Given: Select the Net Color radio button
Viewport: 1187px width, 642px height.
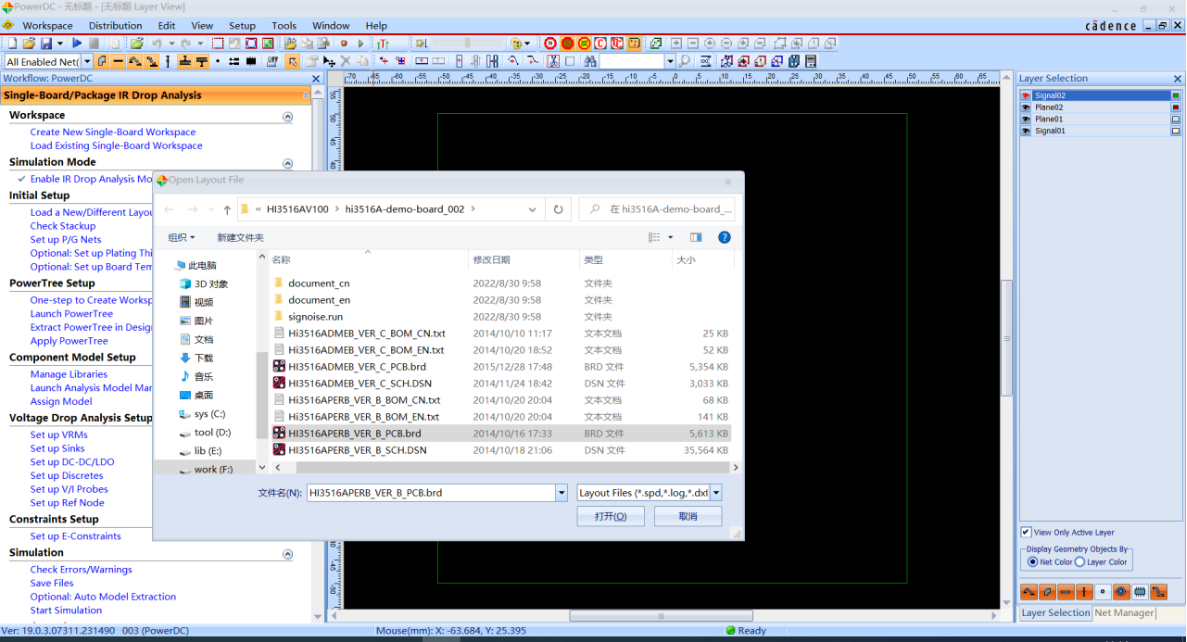Looking at the screenshot, I should click(1033, 562).
